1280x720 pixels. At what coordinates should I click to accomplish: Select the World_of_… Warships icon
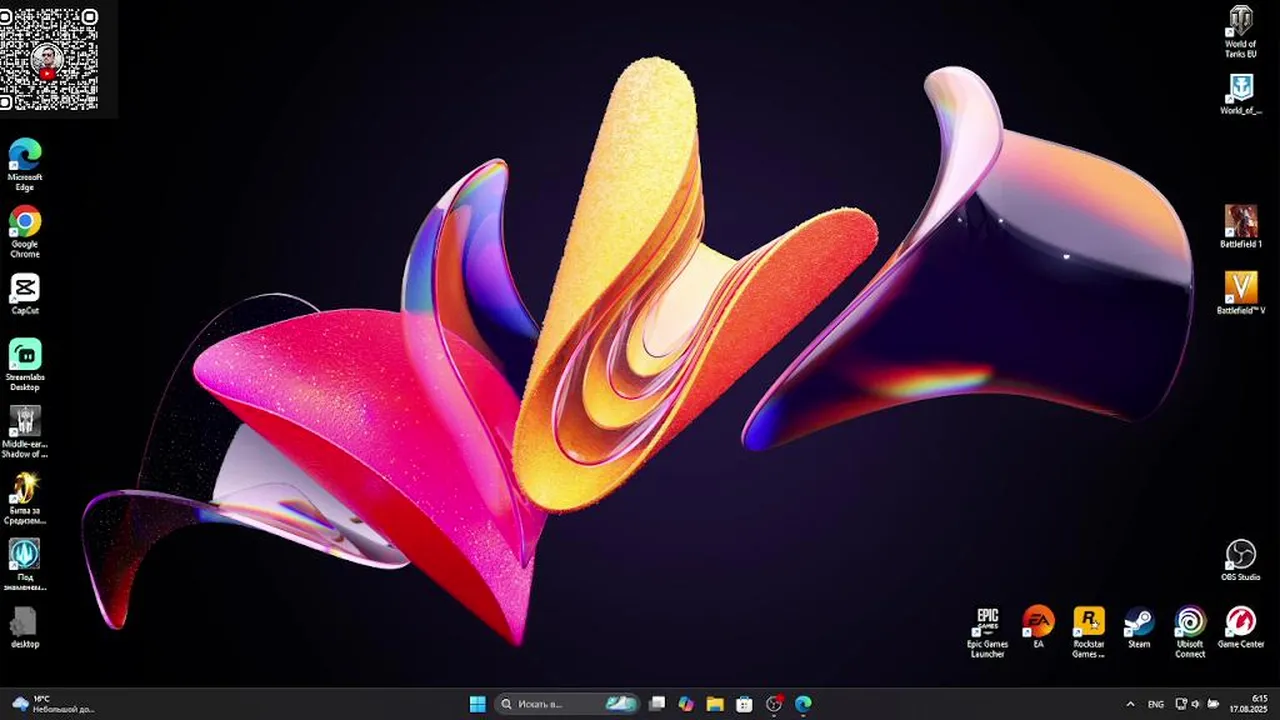point(1241,95)
